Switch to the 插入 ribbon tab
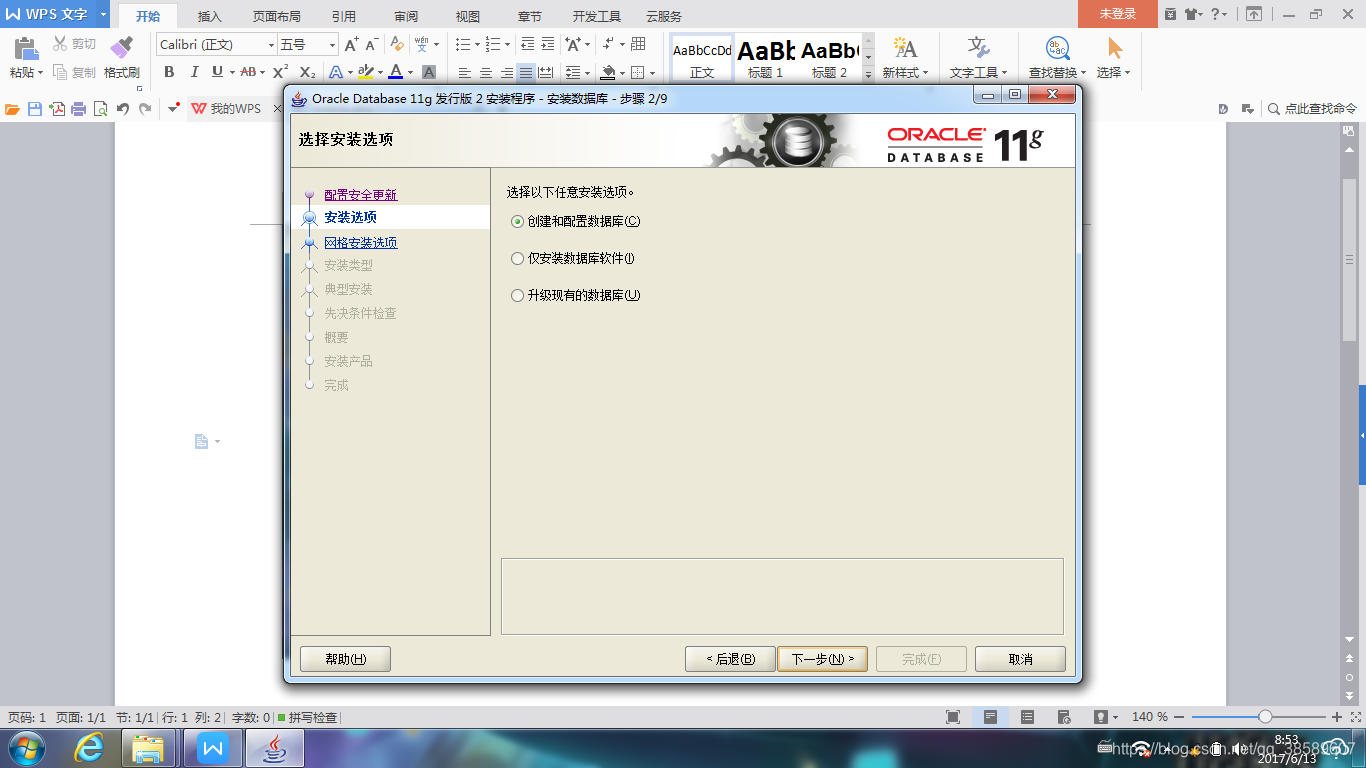This screenshot has width=1366, height=768. click(x=209, y=16)
